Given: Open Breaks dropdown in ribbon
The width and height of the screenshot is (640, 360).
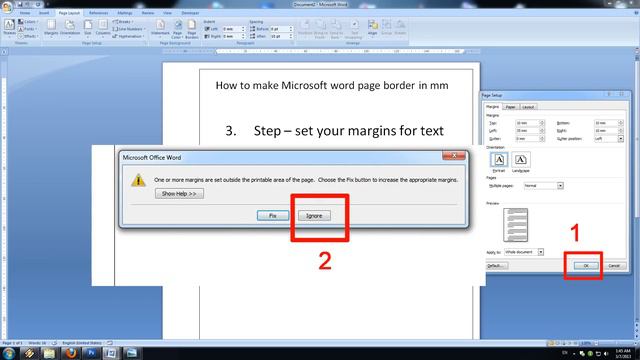Looking at the screenshot, I should tap(122, 22).
